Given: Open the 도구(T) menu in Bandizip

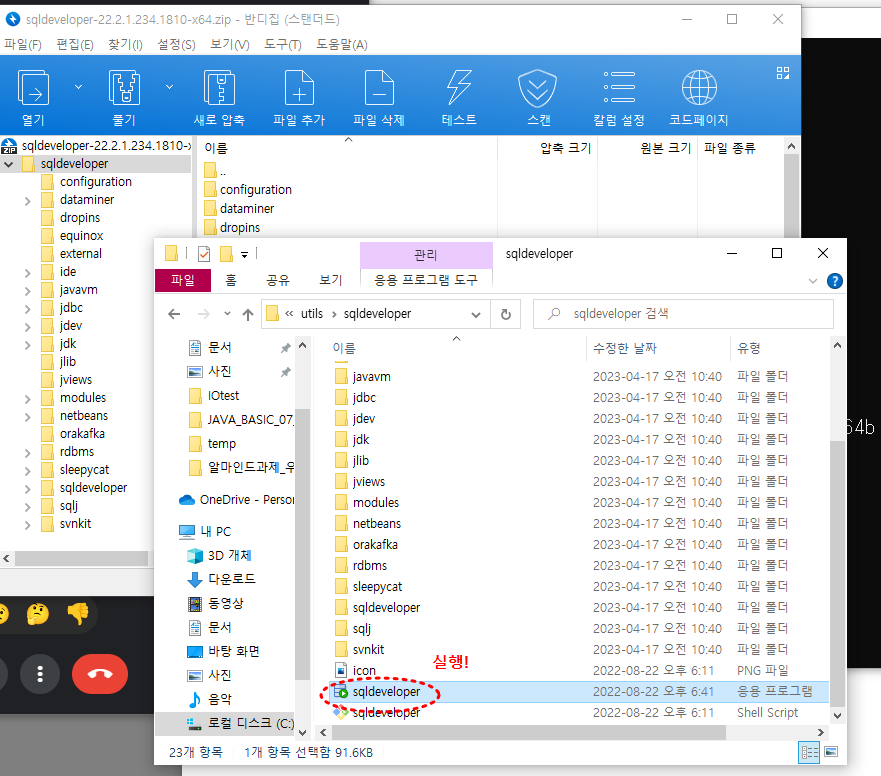Looking at the screenshot, I should coord(283,44).
